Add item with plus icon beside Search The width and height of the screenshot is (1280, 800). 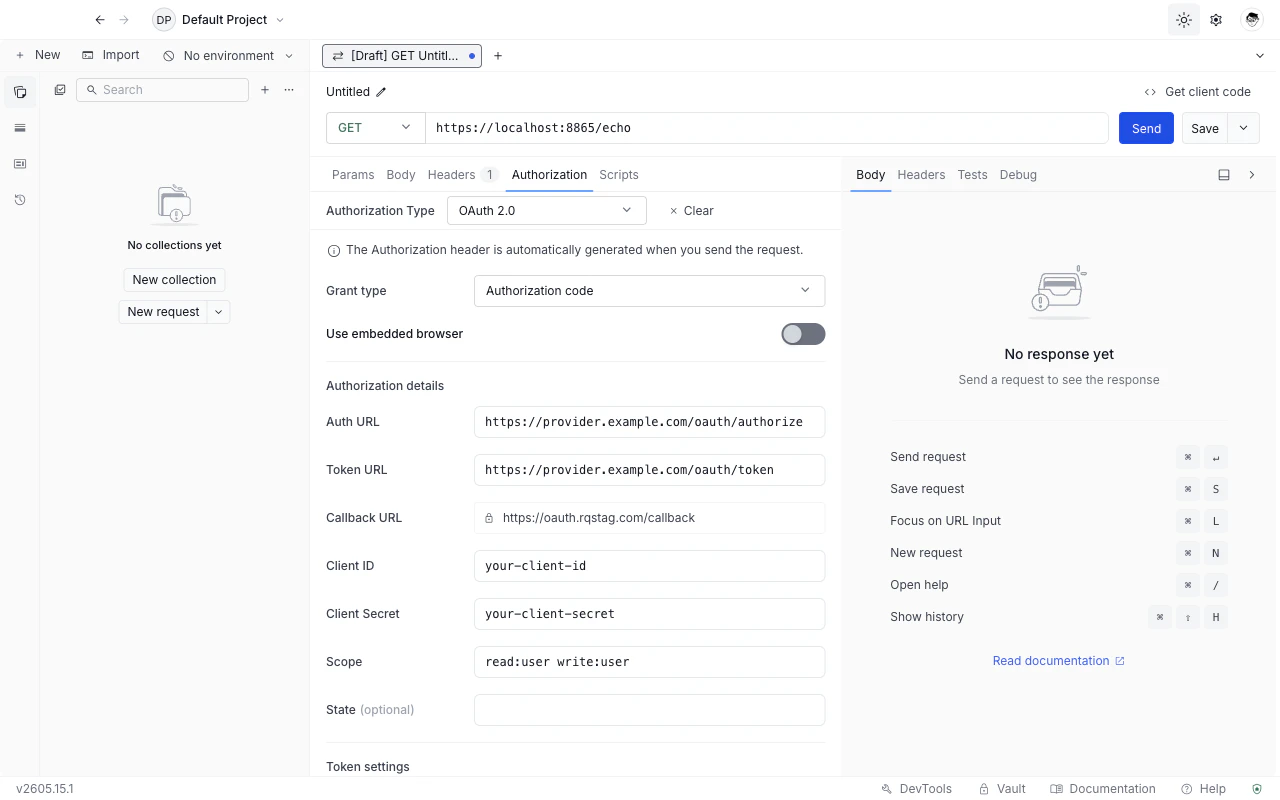[x=265, y=90]
